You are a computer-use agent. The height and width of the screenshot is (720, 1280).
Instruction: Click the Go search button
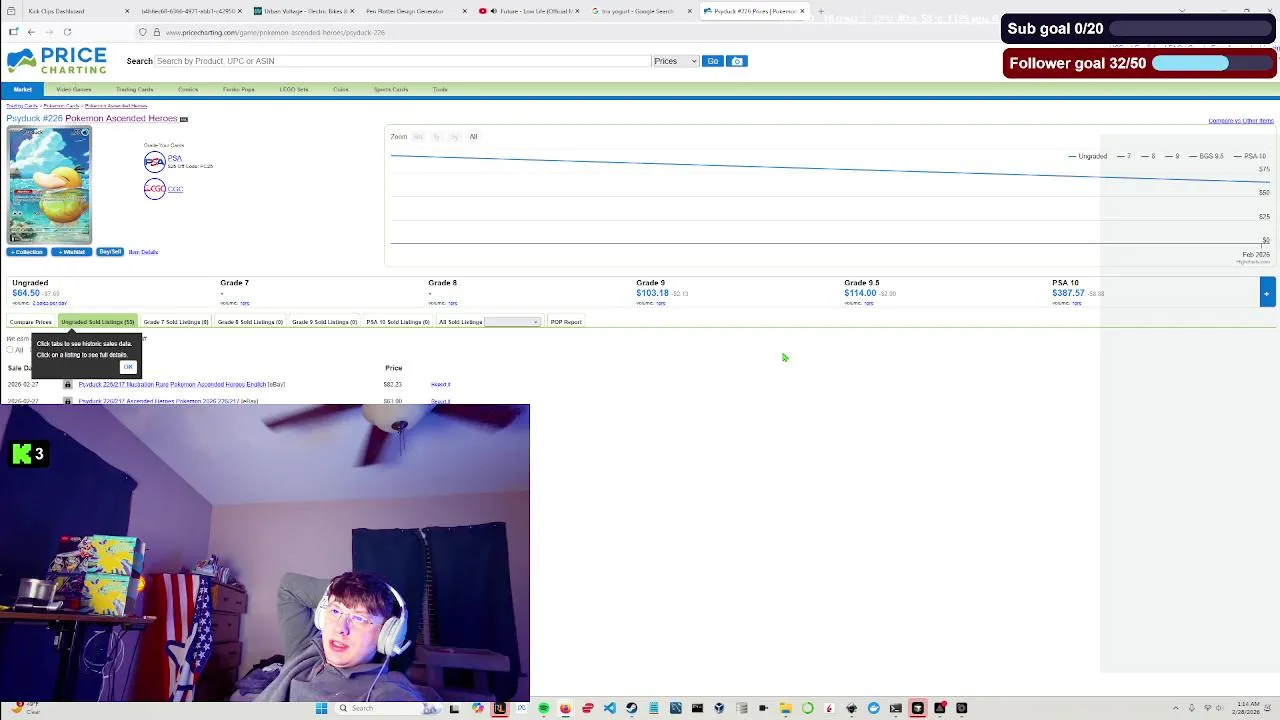click(x=713, y=61)
